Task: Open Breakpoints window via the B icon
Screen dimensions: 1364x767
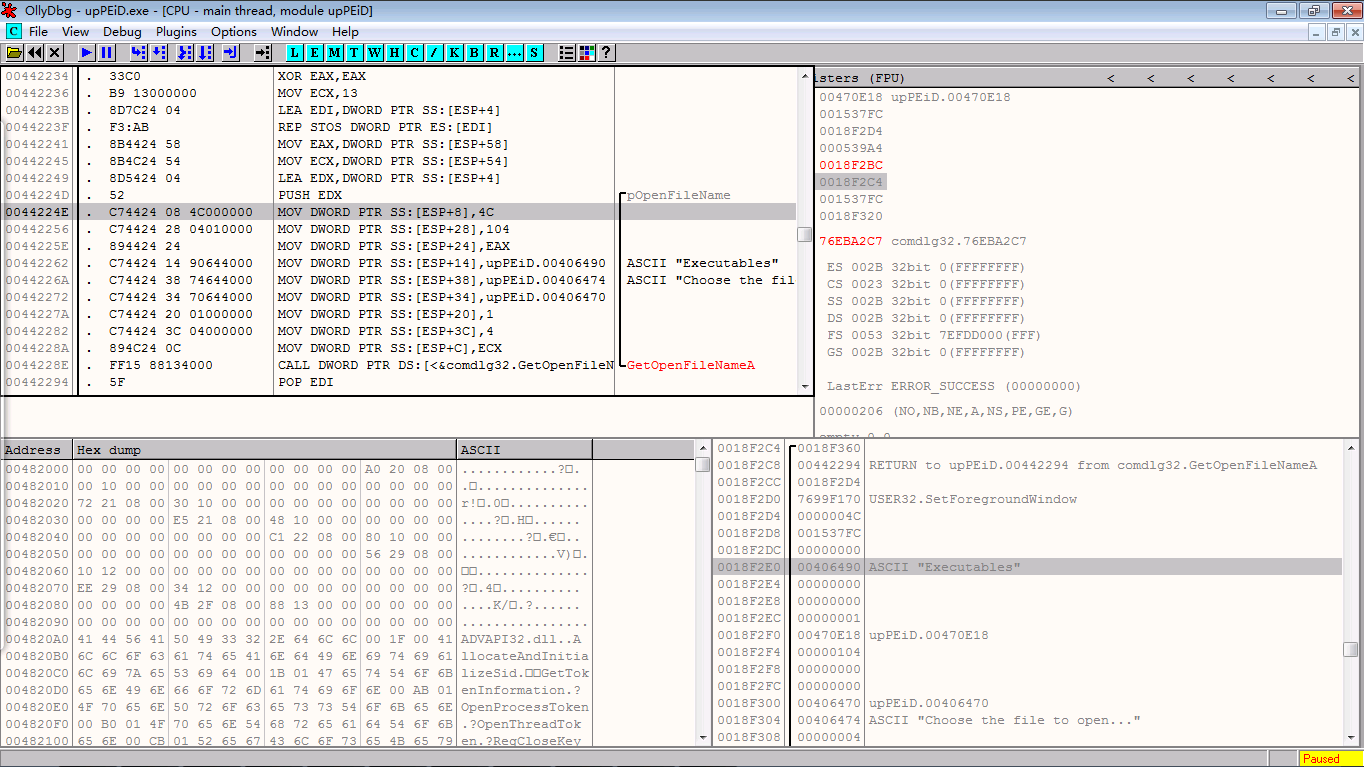Action: tap(475, 52)
